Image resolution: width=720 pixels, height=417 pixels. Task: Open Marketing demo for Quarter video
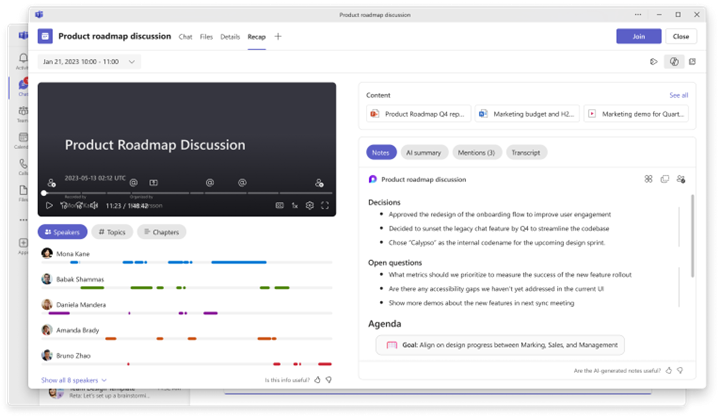click(x=636, y=114)
